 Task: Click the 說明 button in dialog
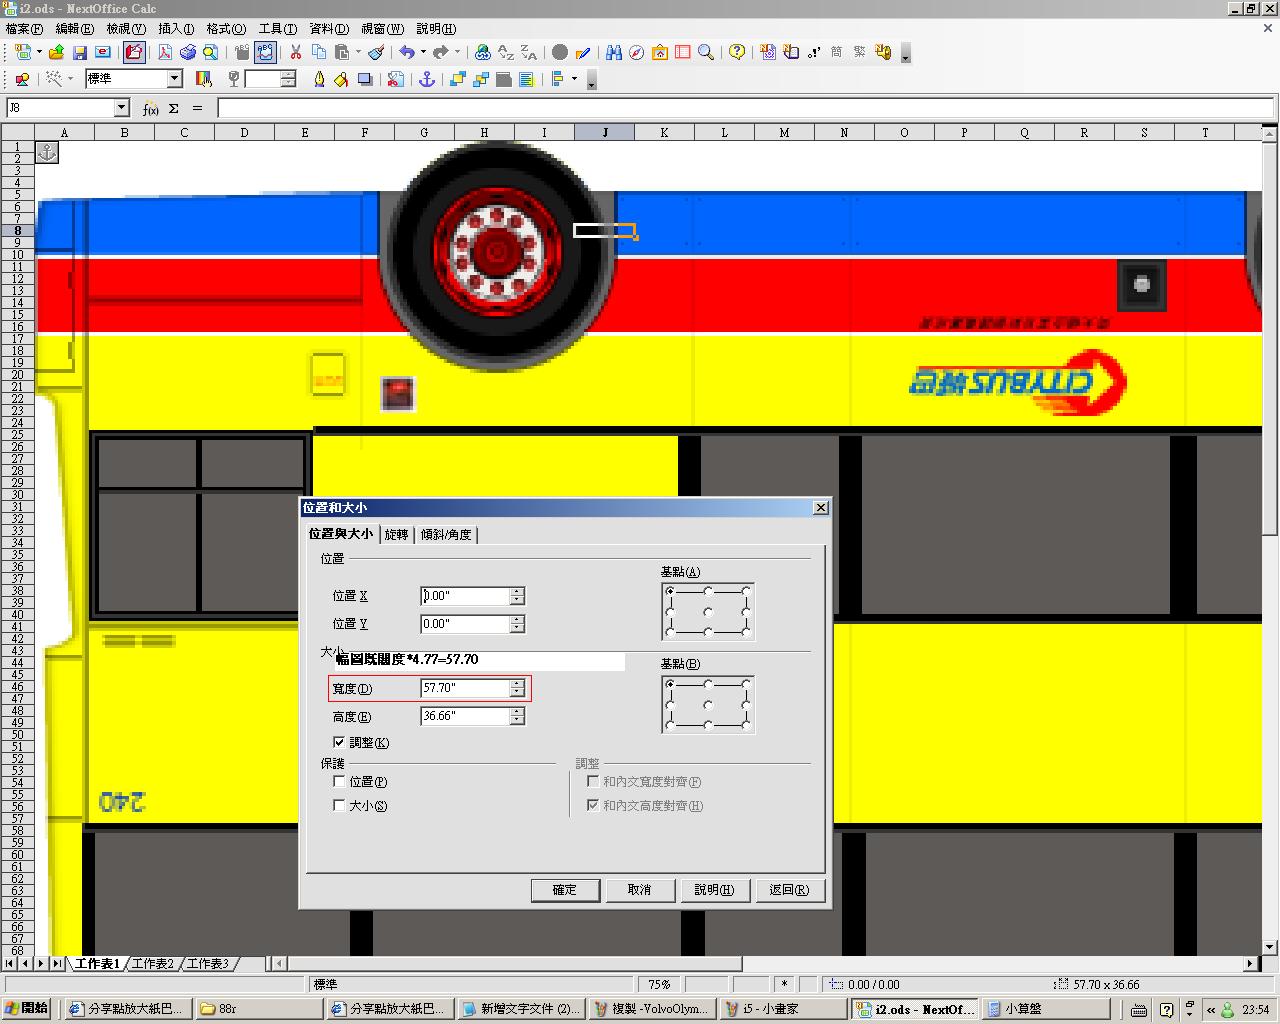[x=715, y=890]
